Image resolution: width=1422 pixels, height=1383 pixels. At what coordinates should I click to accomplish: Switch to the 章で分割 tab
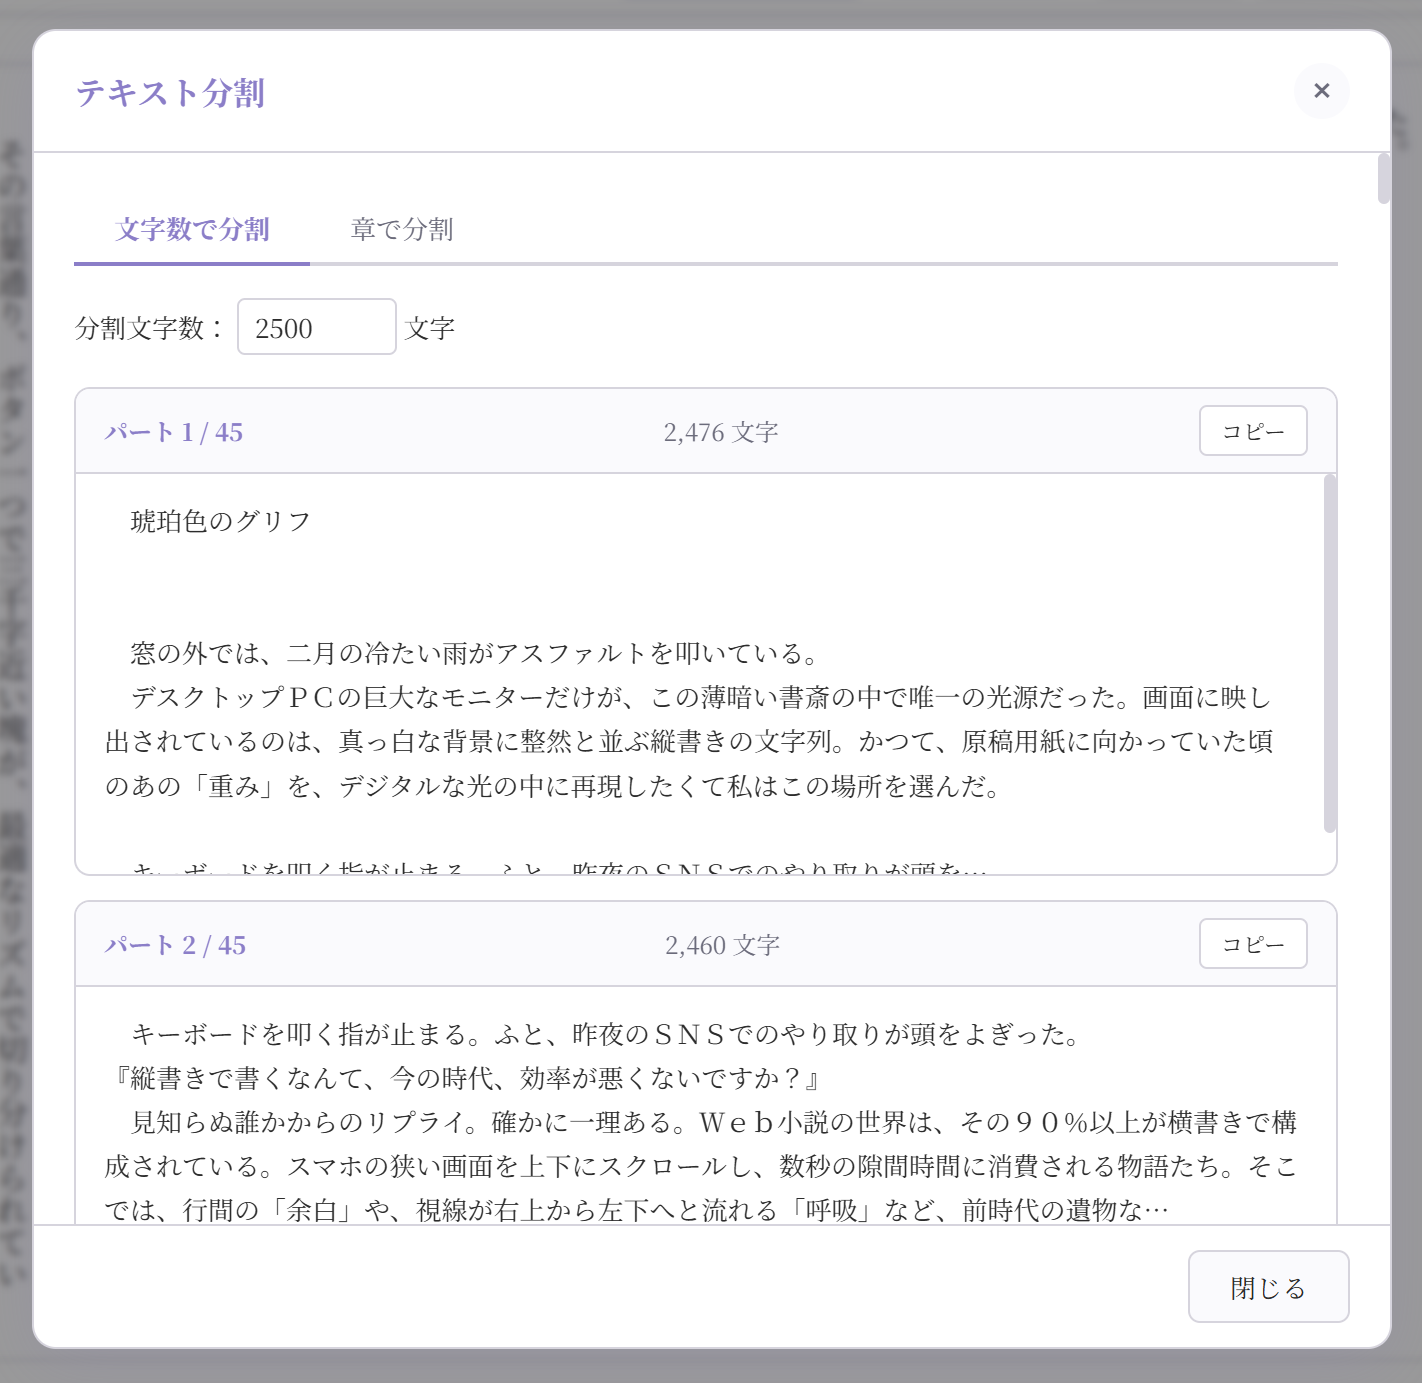(401, 230)
